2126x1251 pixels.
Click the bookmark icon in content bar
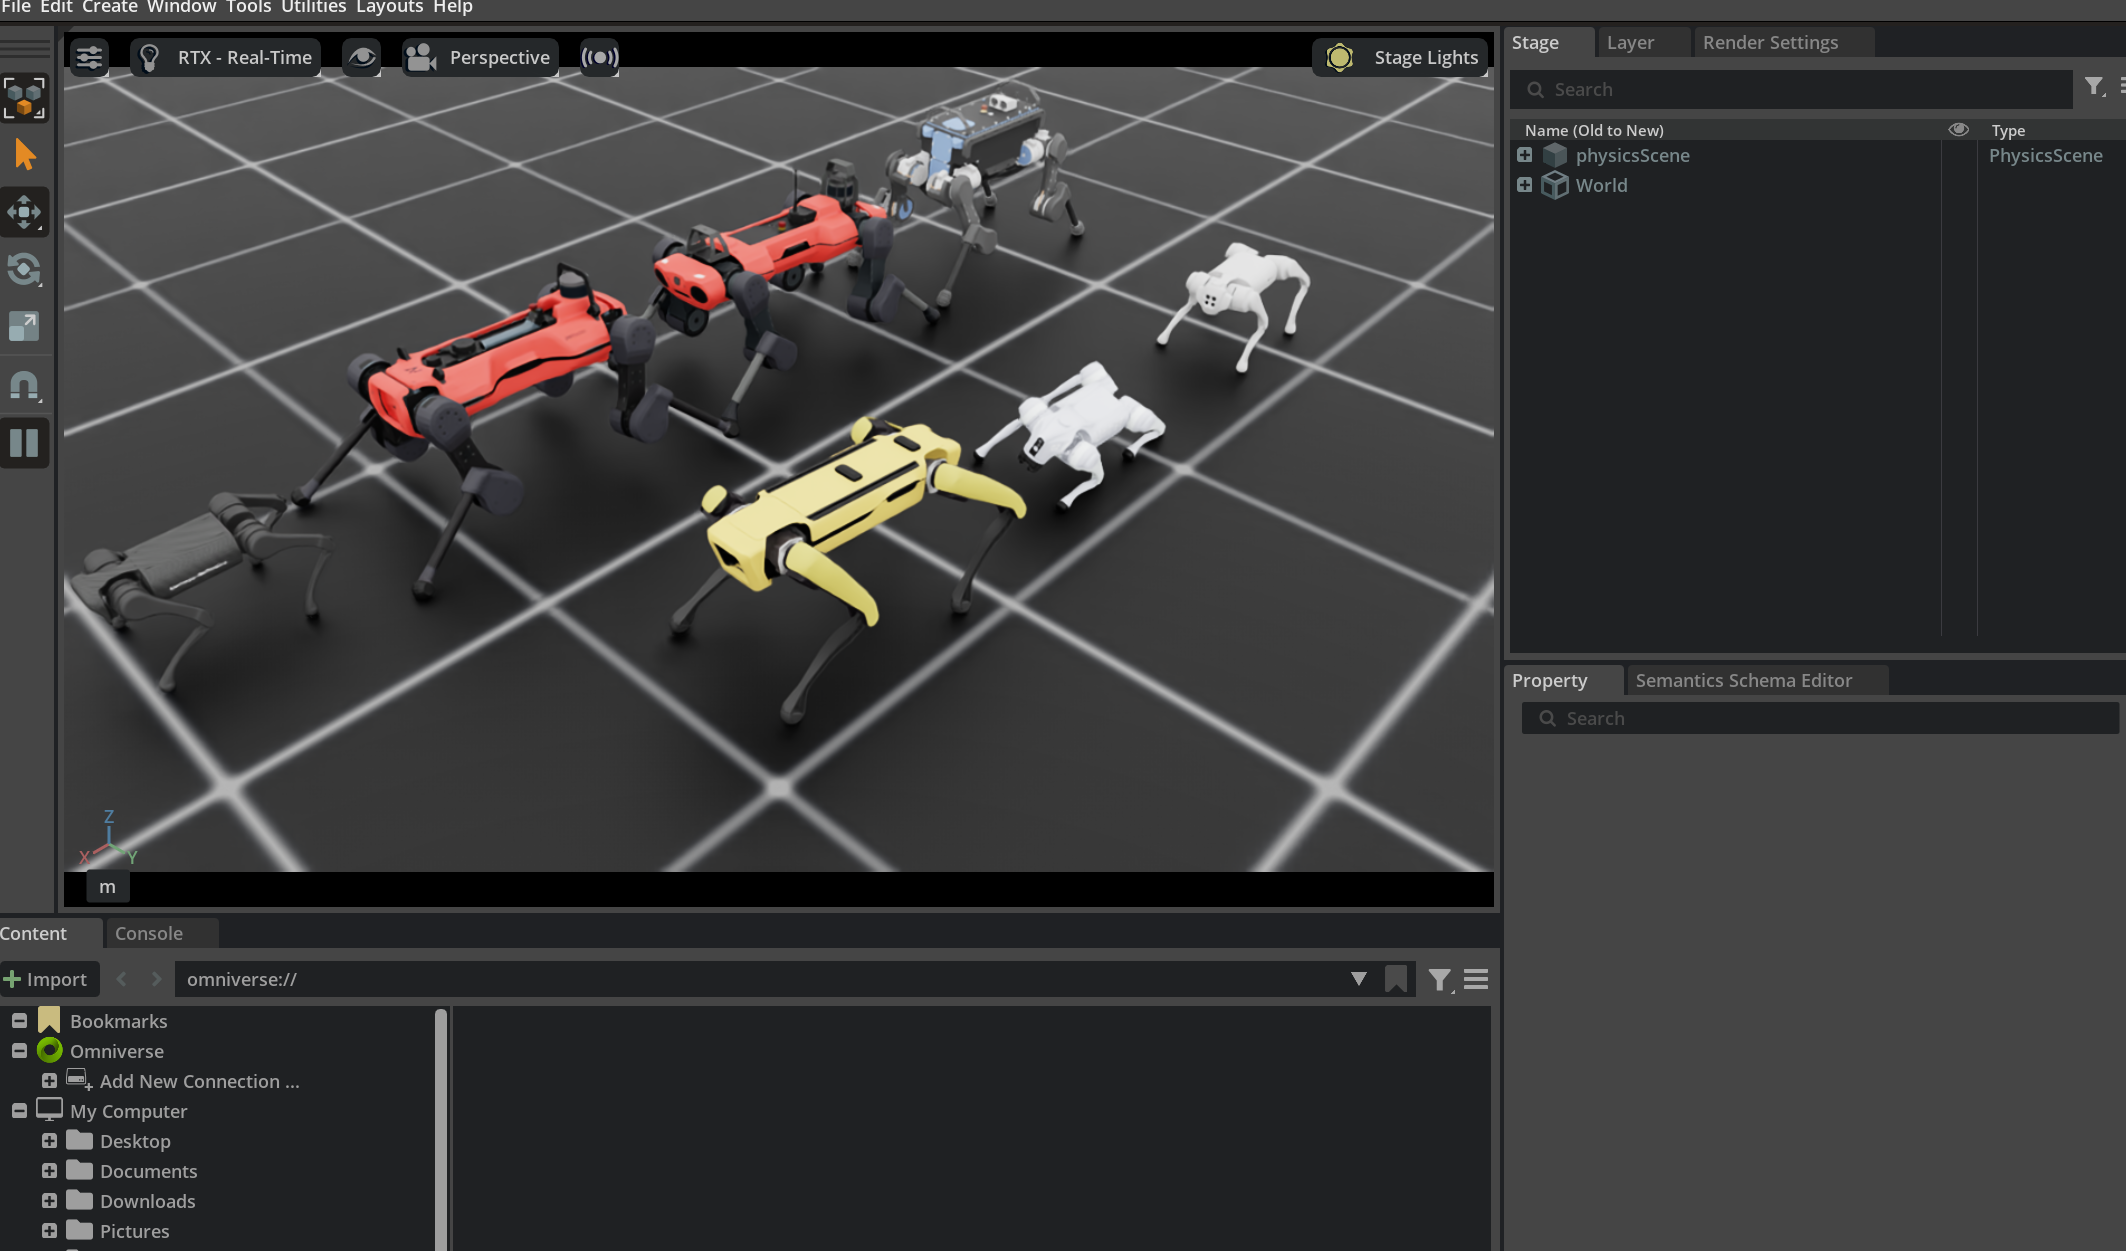coord(1396,979)
